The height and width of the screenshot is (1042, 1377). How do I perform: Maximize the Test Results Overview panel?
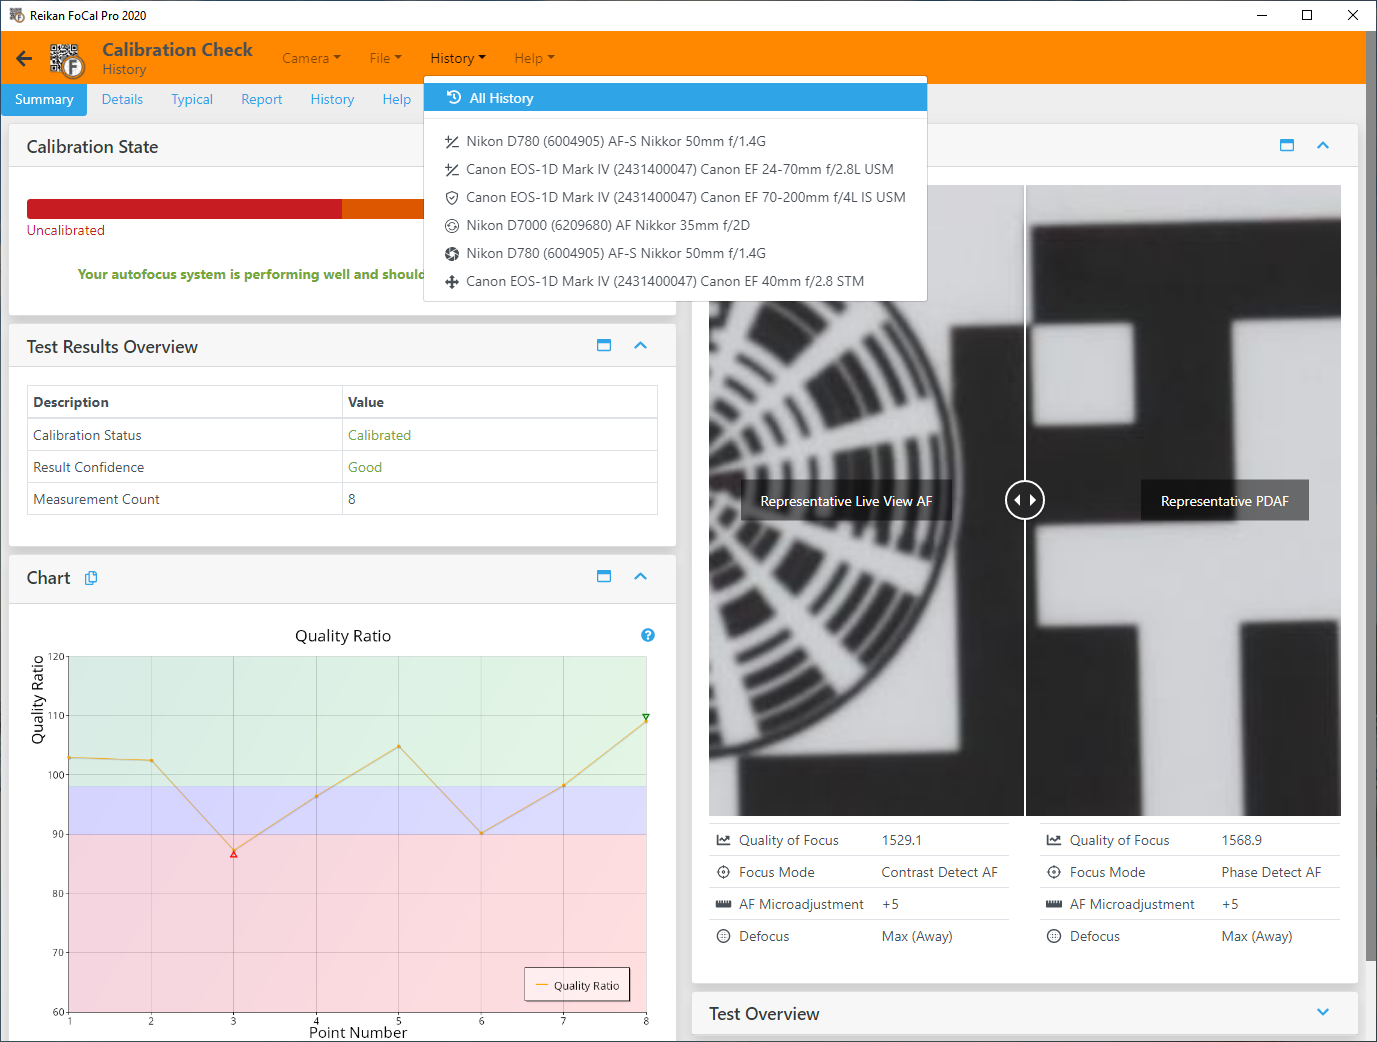(x=604, y=345)
